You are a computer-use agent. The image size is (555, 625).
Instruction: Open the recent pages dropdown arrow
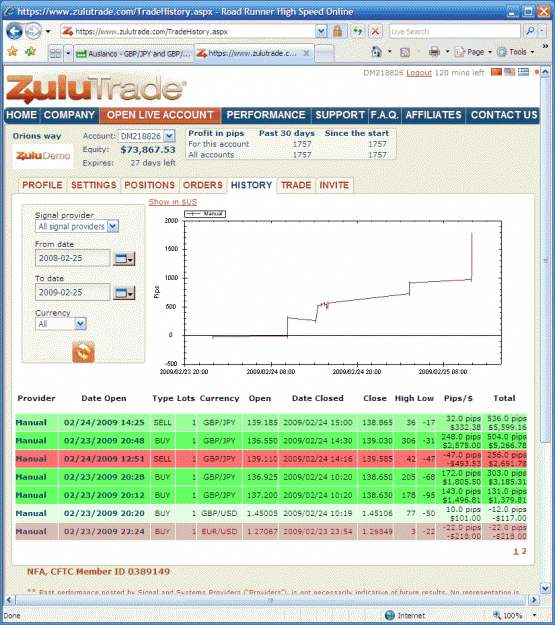(48, 31)
